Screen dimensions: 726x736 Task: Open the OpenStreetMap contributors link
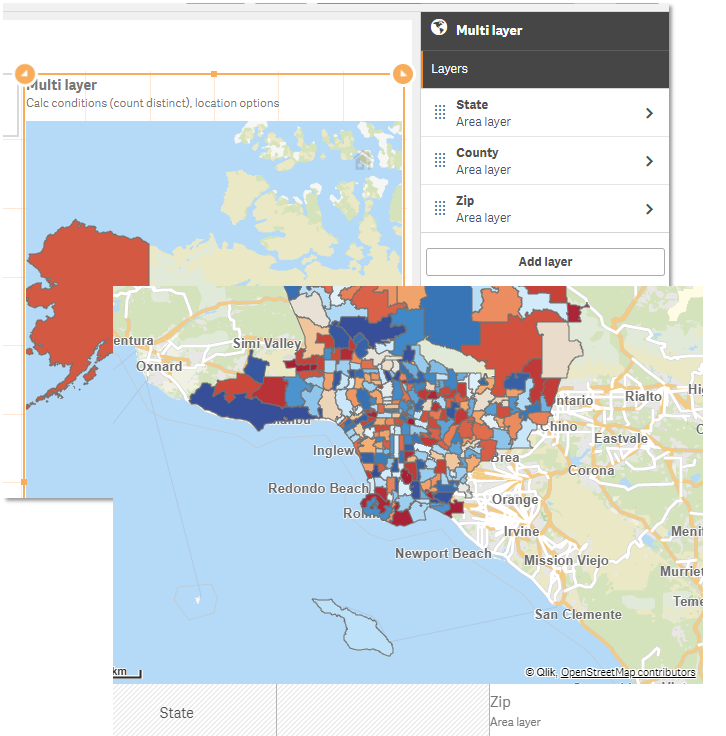pos(627,672)
